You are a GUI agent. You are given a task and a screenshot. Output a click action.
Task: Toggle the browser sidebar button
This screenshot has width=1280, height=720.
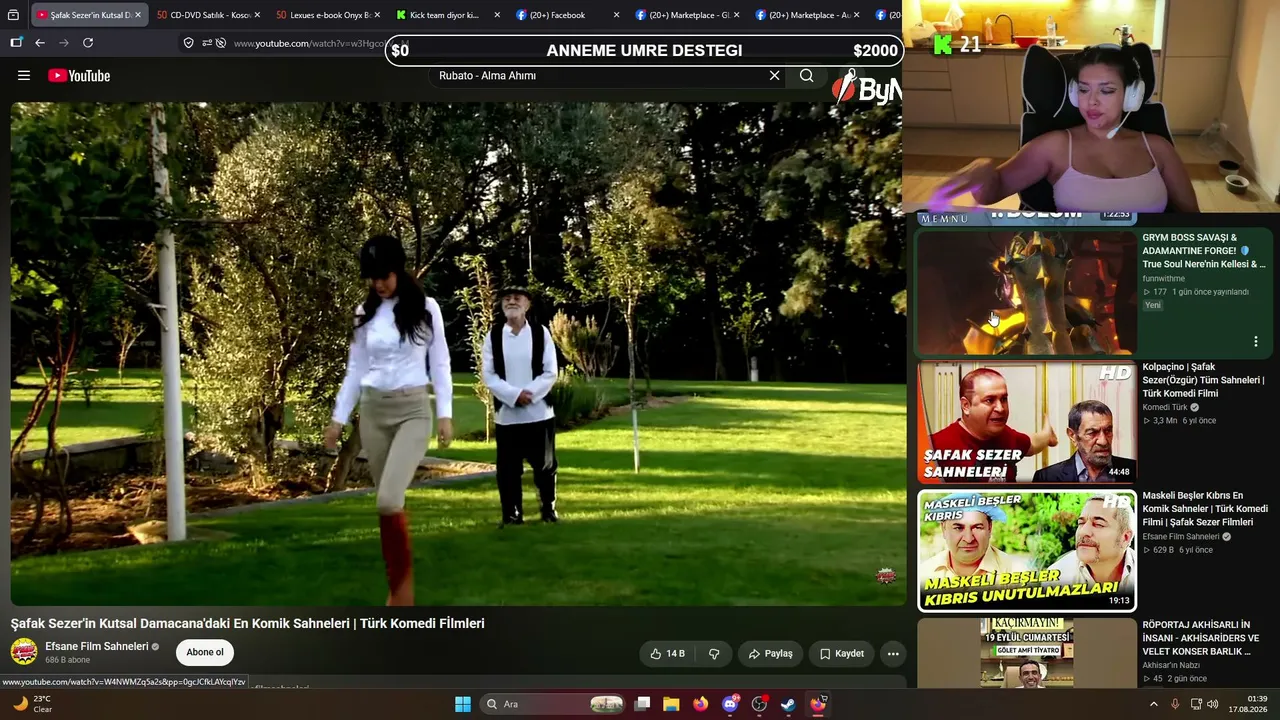(x=16, y=43)
